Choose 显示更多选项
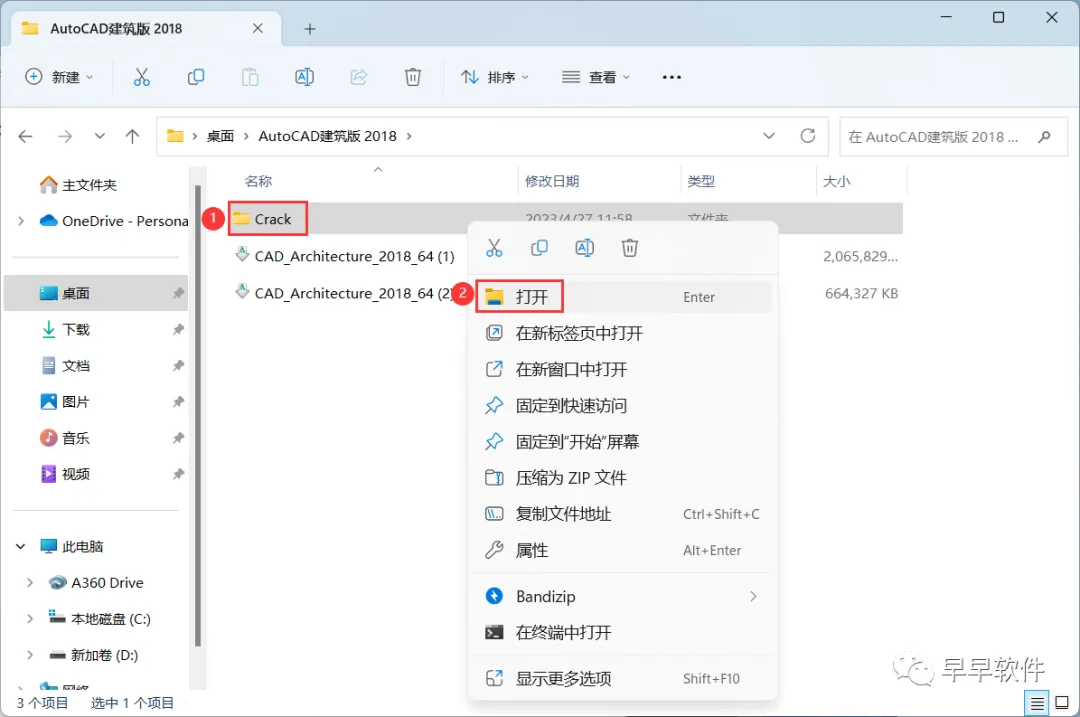 coord(623,678)
